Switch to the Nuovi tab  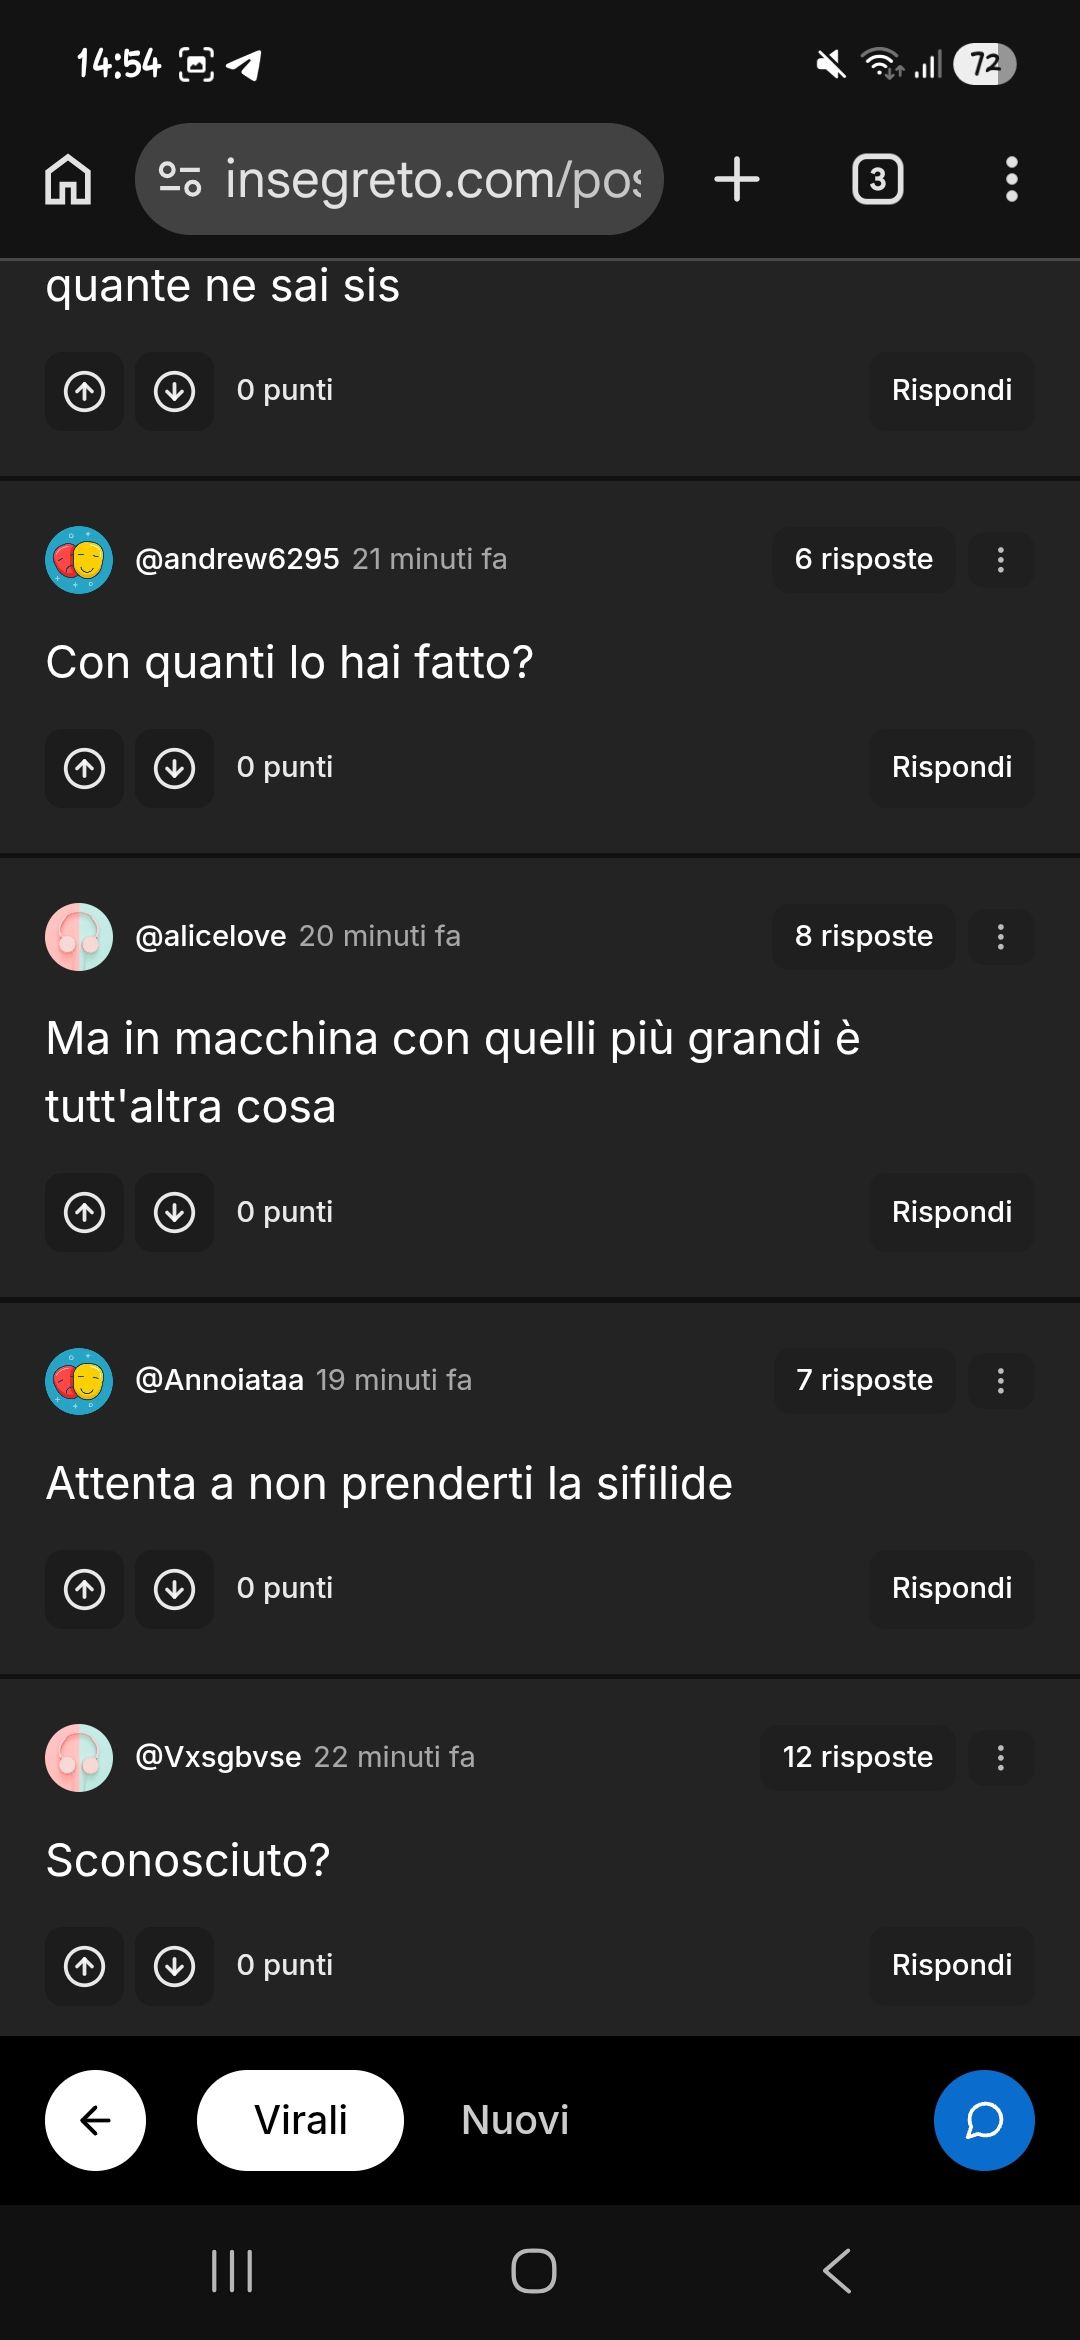(515, 2120)
